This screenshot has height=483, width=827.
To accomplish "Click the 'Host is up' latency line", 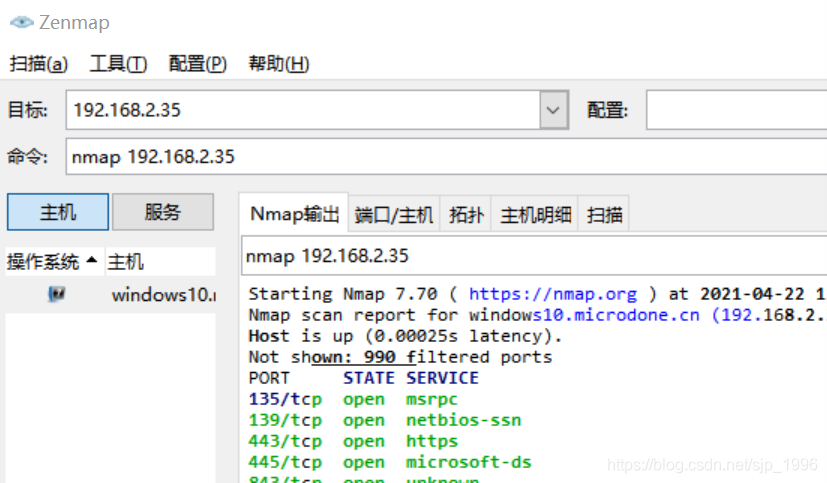I will pos(405,336).
